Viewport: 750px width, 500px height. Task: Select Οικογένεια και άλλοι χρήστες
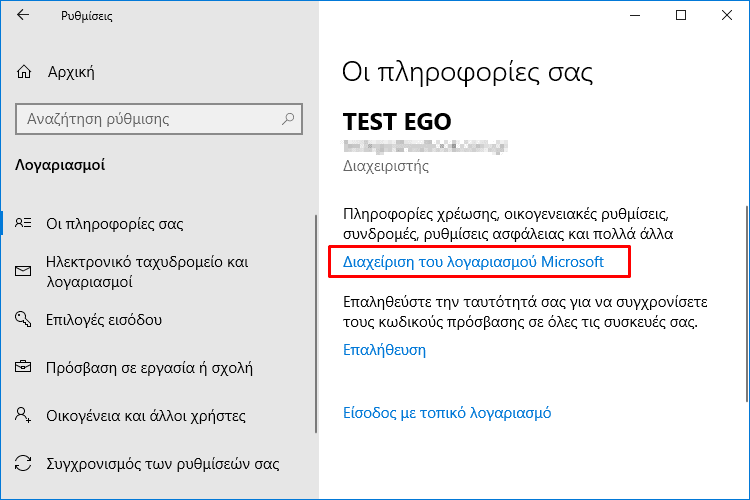tap(145, 416)
